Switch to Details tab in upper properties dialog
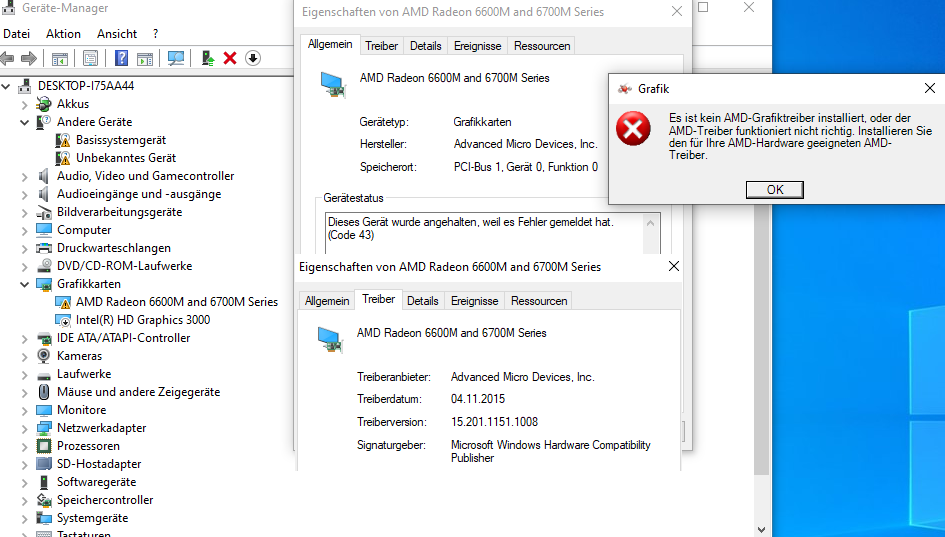 [425, 46]
